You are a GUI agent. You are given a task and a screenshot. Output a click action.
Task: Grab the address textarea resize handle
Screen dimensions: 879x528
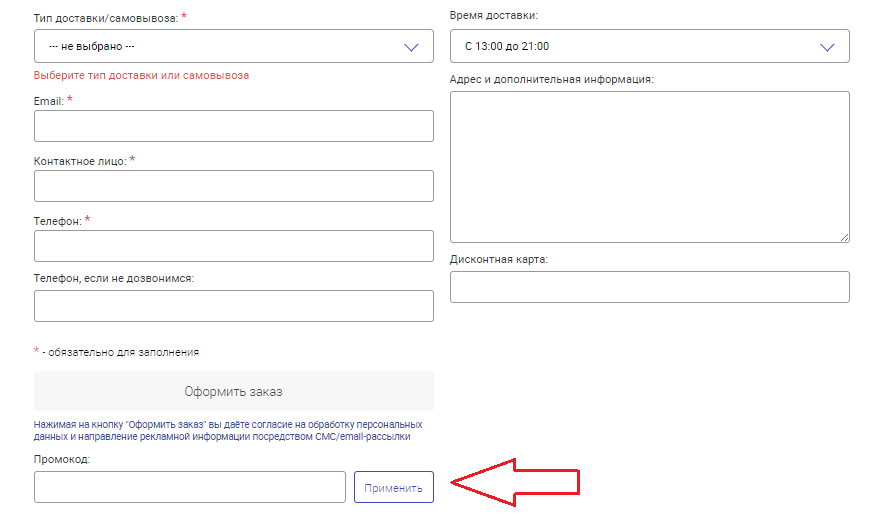844,237
